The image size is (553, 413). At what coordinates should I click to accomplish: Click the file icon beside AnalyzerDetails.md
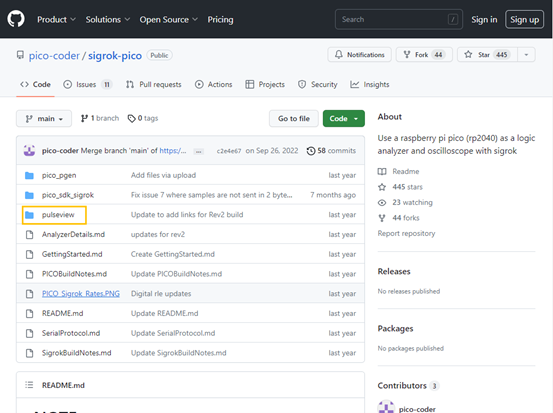[x=30, y=235]
